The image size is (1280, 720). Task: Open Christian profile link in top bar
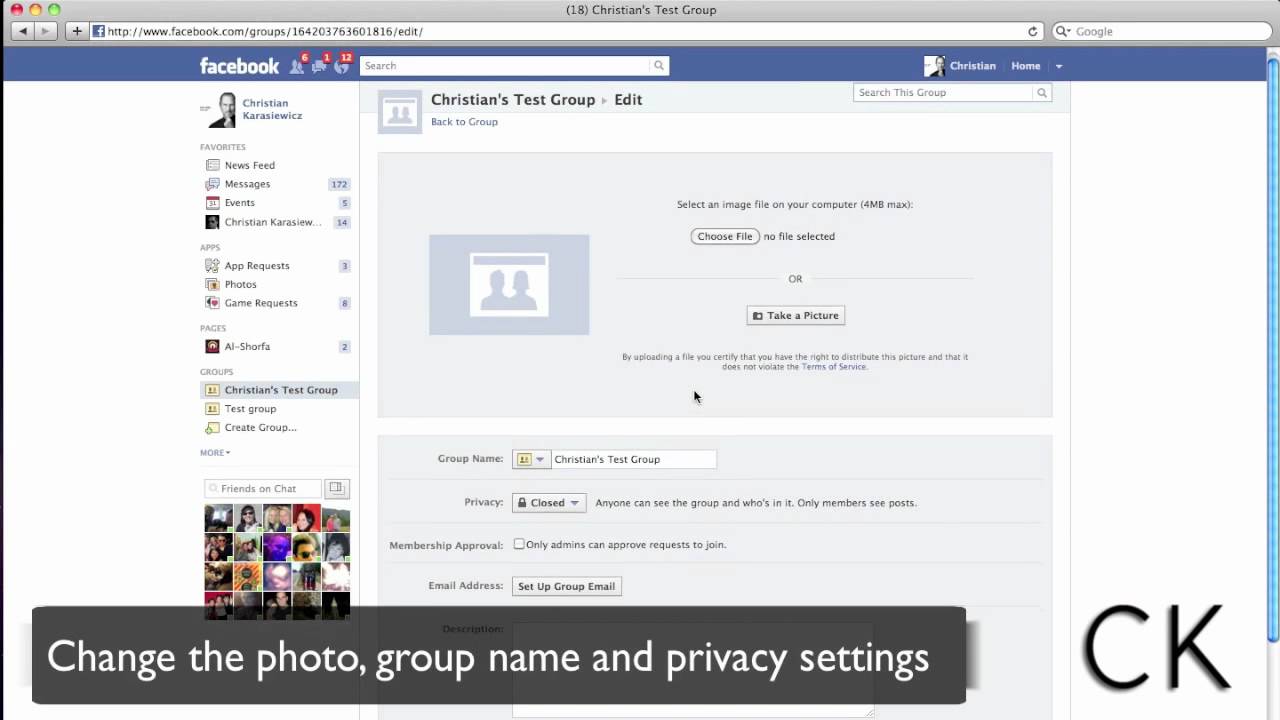click(x=973, y=66)
